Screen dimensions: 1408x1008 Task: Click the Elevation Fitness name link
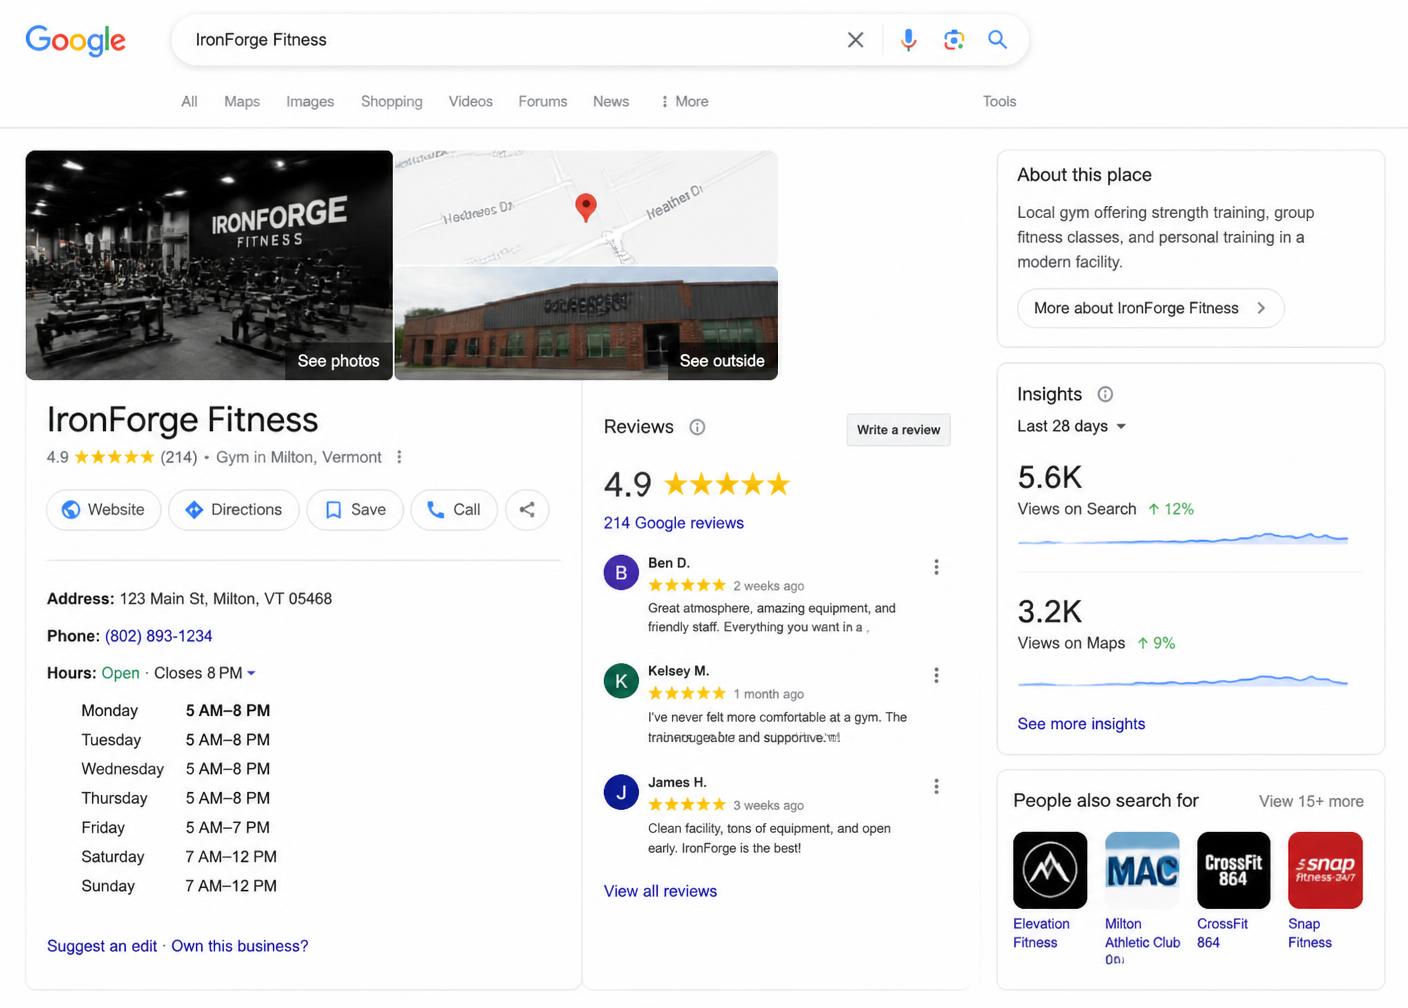point(1041,933)
